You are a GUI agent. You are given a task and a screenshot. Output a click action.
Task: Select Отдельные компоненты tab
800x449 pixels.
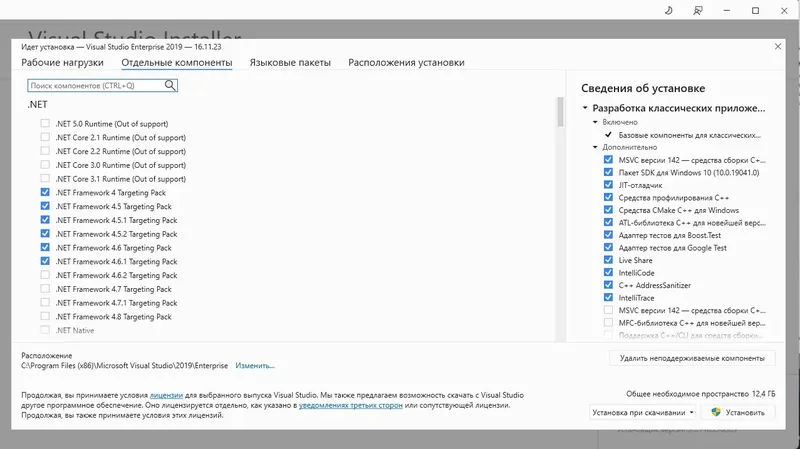177,62
